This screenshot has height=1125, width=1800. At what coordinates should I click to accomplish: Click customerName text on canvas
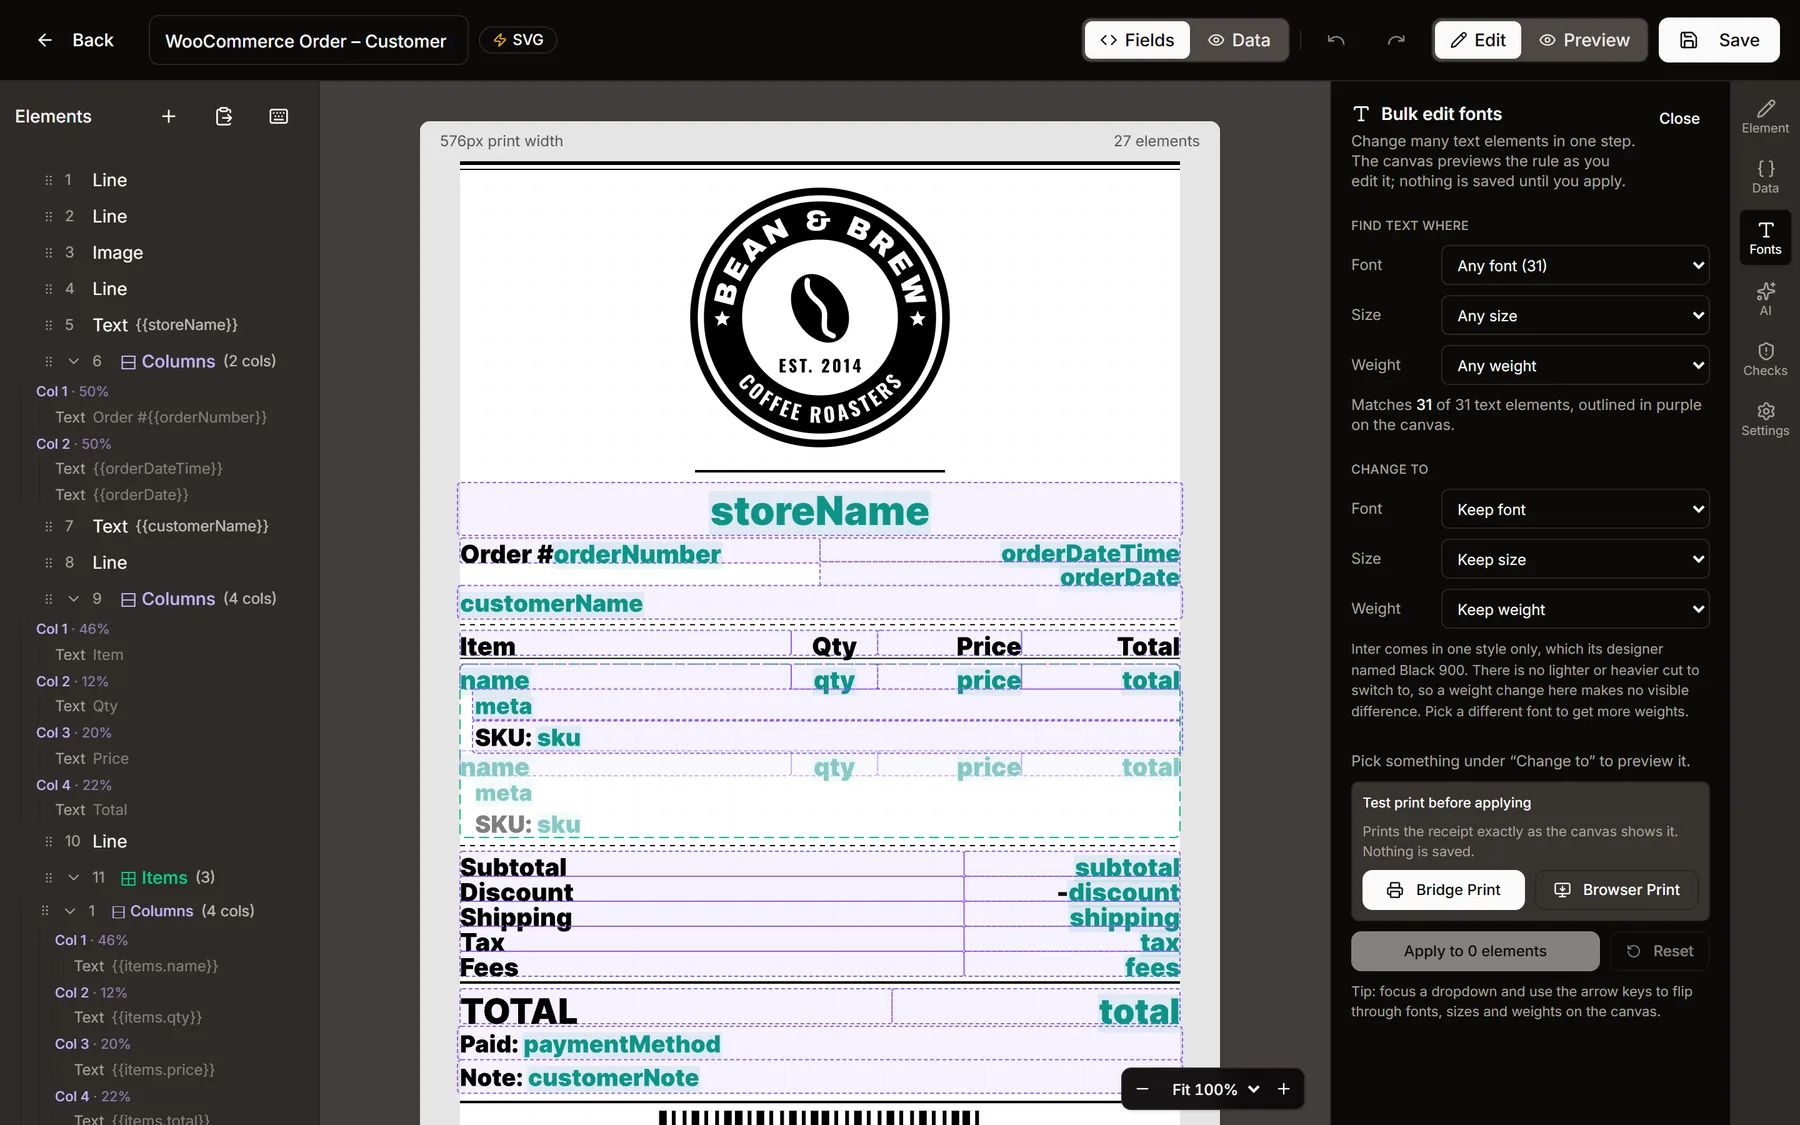tap(551, 604)
